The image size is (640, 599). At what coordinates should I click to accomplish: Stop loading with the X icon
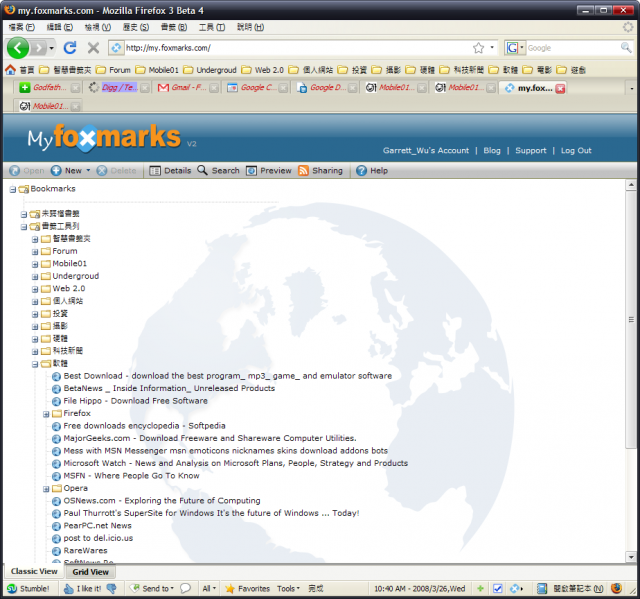pyautogui.click(x=93, y=48)
